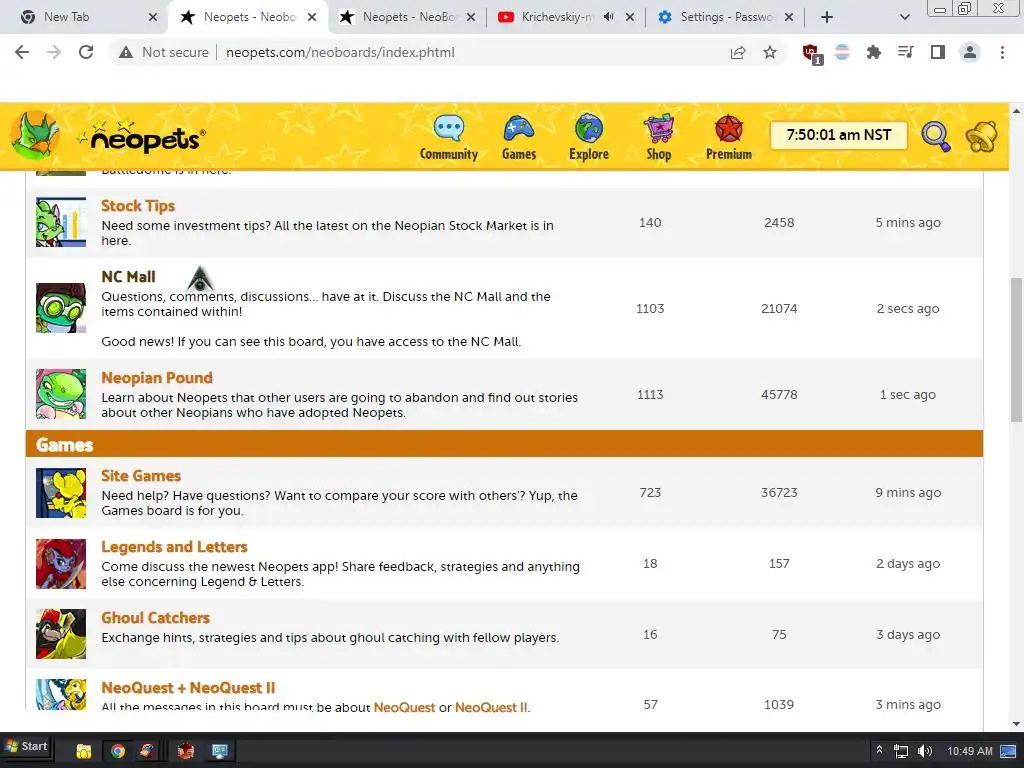Click the page vertical scrollbar thumb
Viewport: 1024px width, 768px height.
click(x=1016, y=349)
